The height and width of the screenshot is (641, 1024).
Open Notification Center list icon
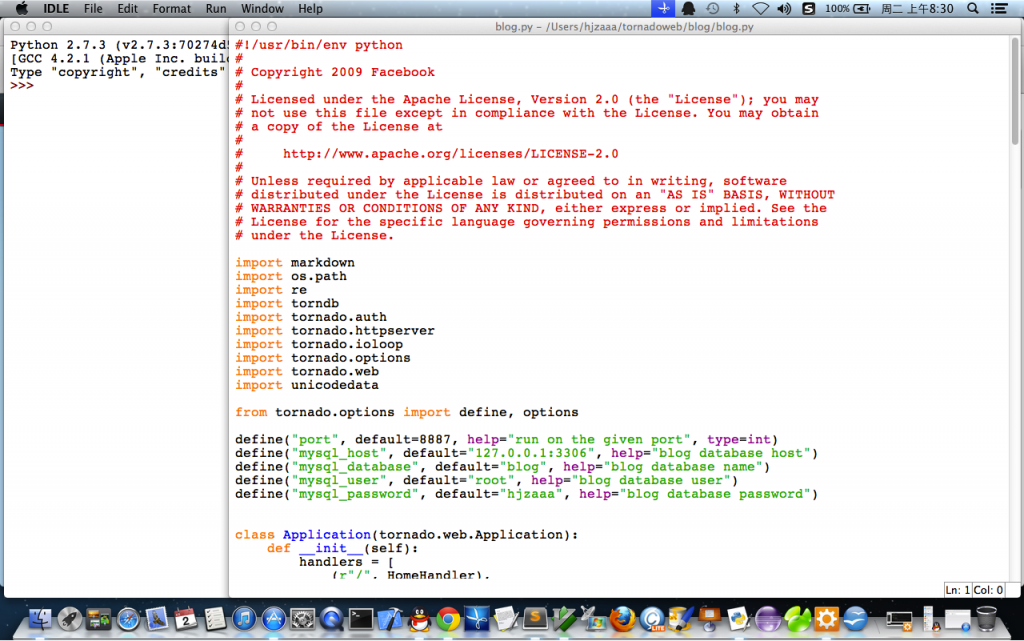click(x=999, y=8)
